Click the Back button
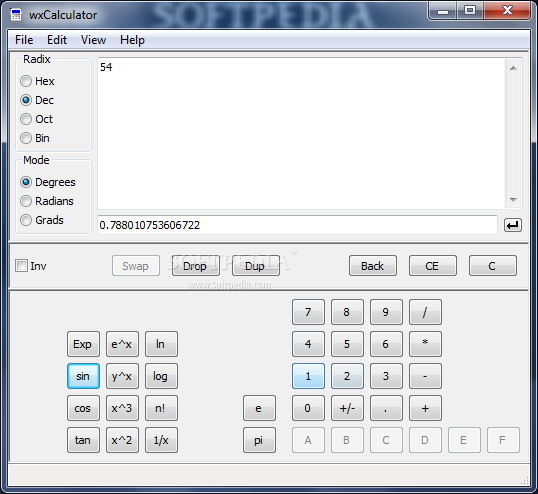 373,266
